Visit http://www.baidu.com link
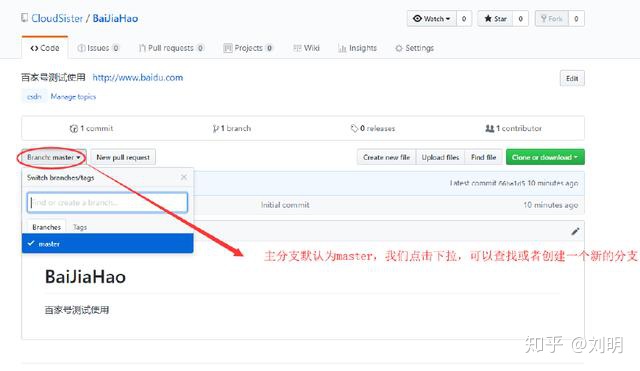This screenshot has height=371, width=640. 138,78
